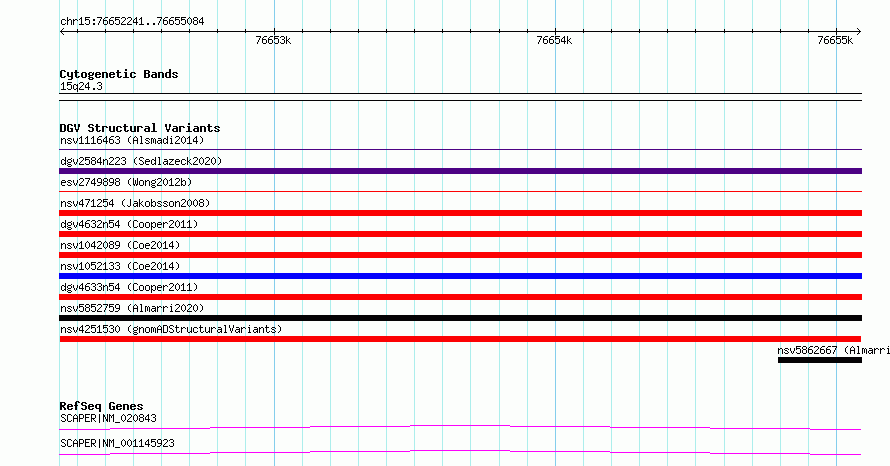Screen dimensions: 890x466
Task: Click the 76653k ruler label
Action: (x=273, y=40)
